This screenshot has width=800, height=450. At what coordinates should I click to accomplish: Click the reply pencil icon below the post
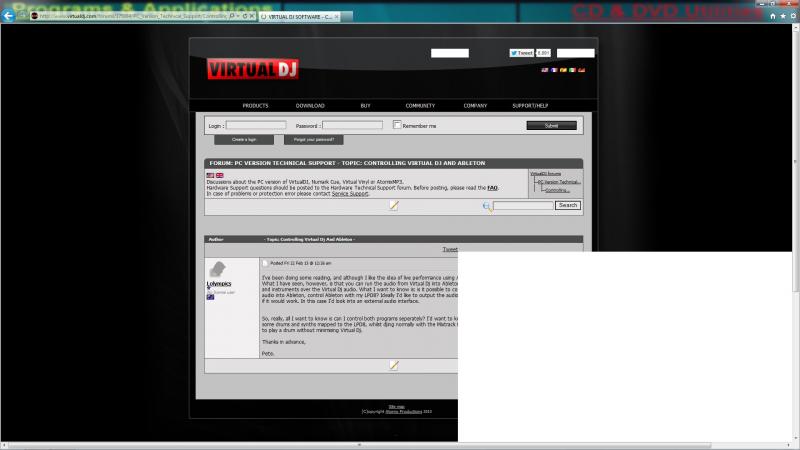point(394,365)
